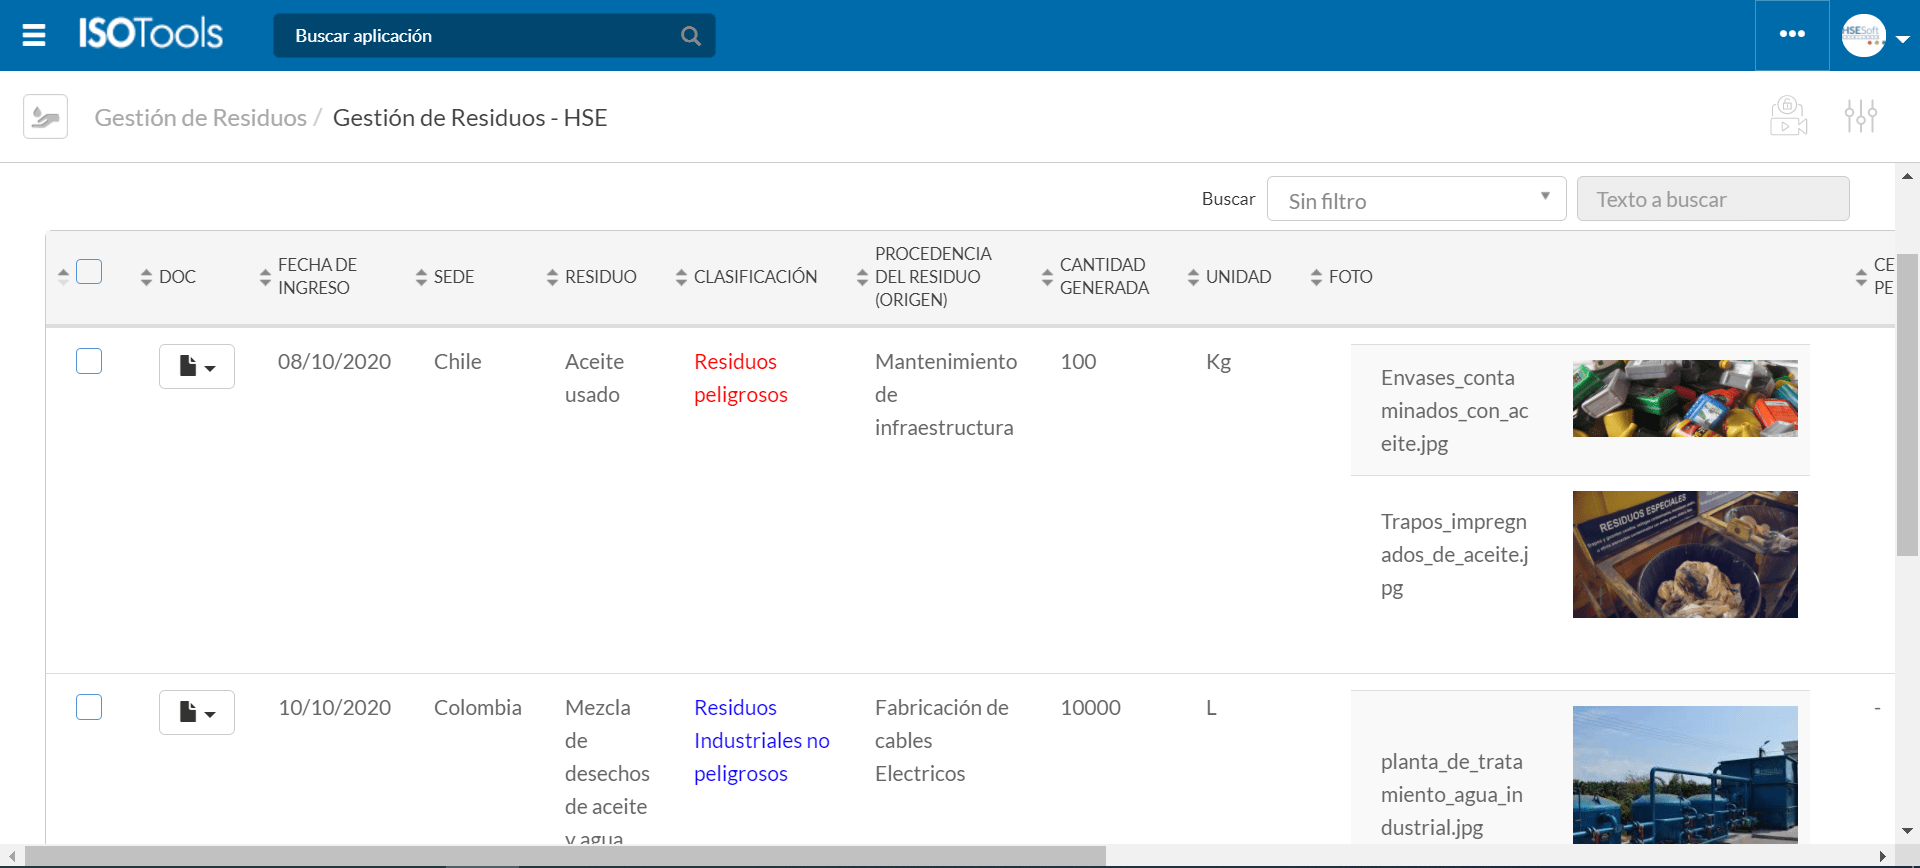This screenshot has width=1920, height=868.
Task: Click the vertical scrollbar thumb
Action: pyautogui.click(x=1907, y=405)
